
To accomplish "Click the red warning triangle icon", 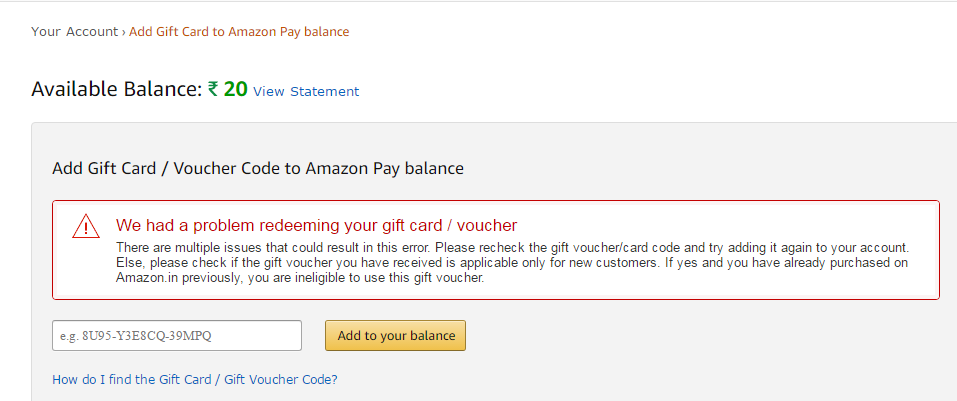I will tap(85, 226).
